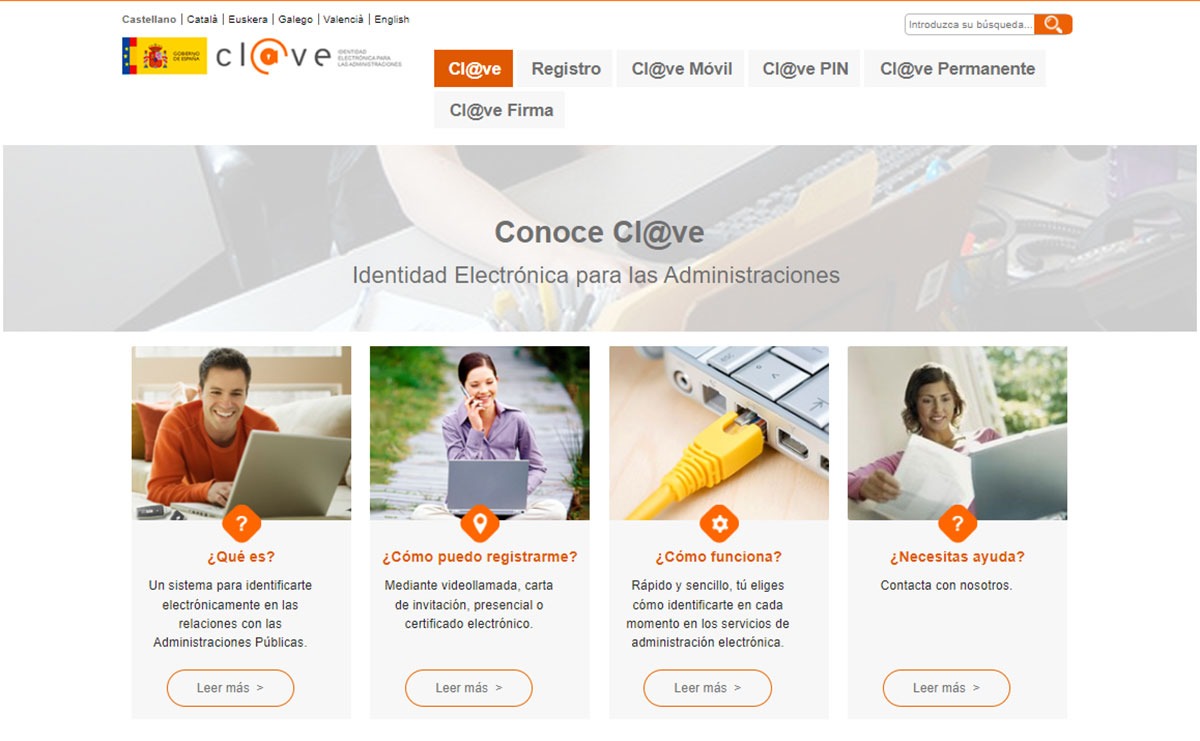This screenshot has height=741, width=1200.
Task: Click Leer más under ¿Qué es?
Action: (230, 688)
